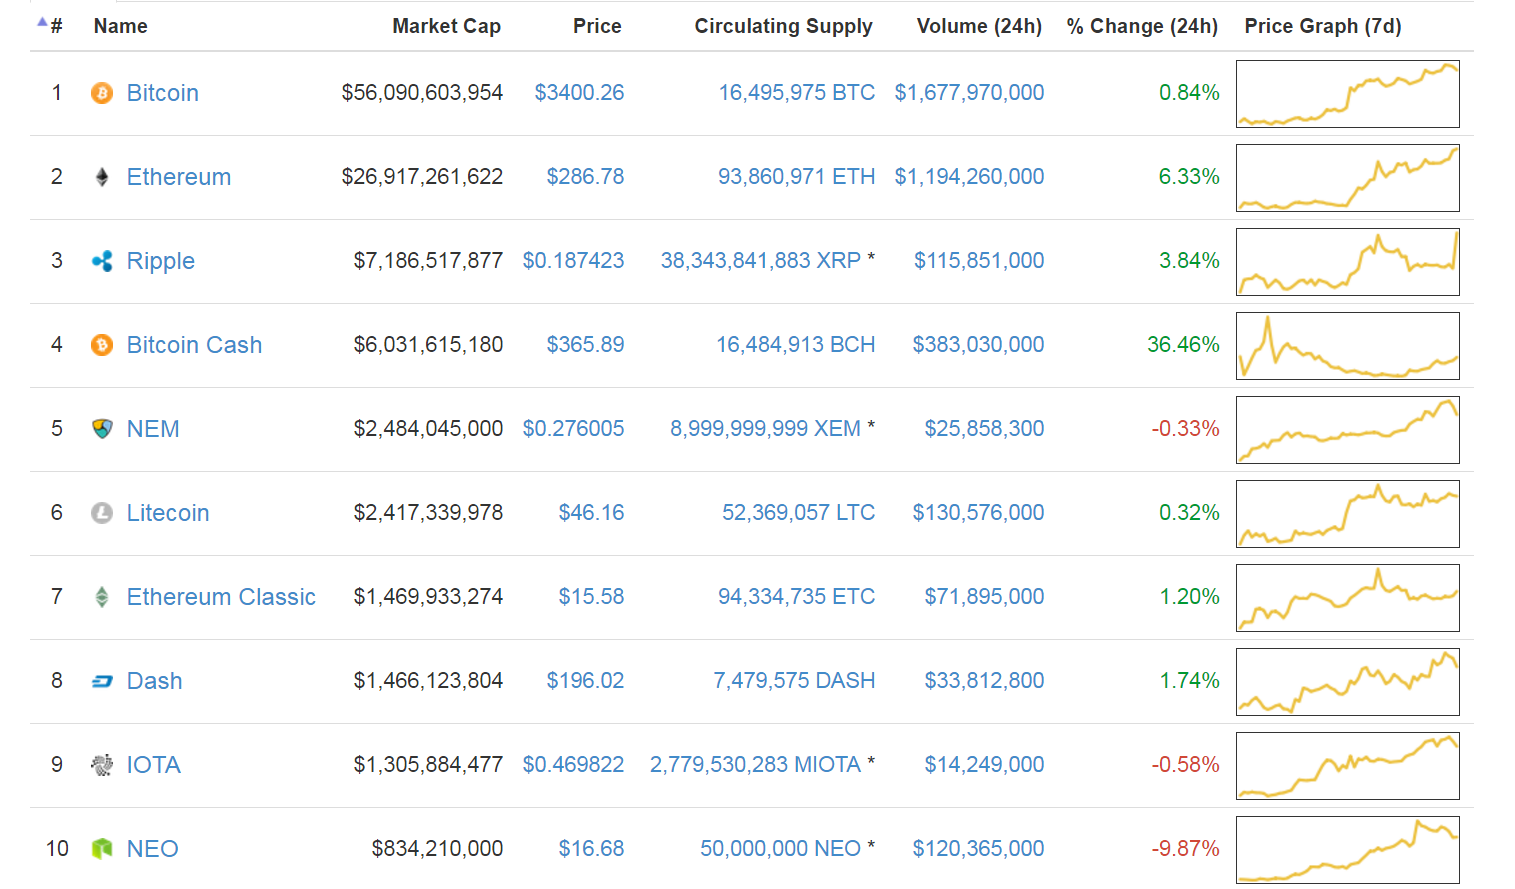Open the Ripple coin page link

click(x=161, y=261)
